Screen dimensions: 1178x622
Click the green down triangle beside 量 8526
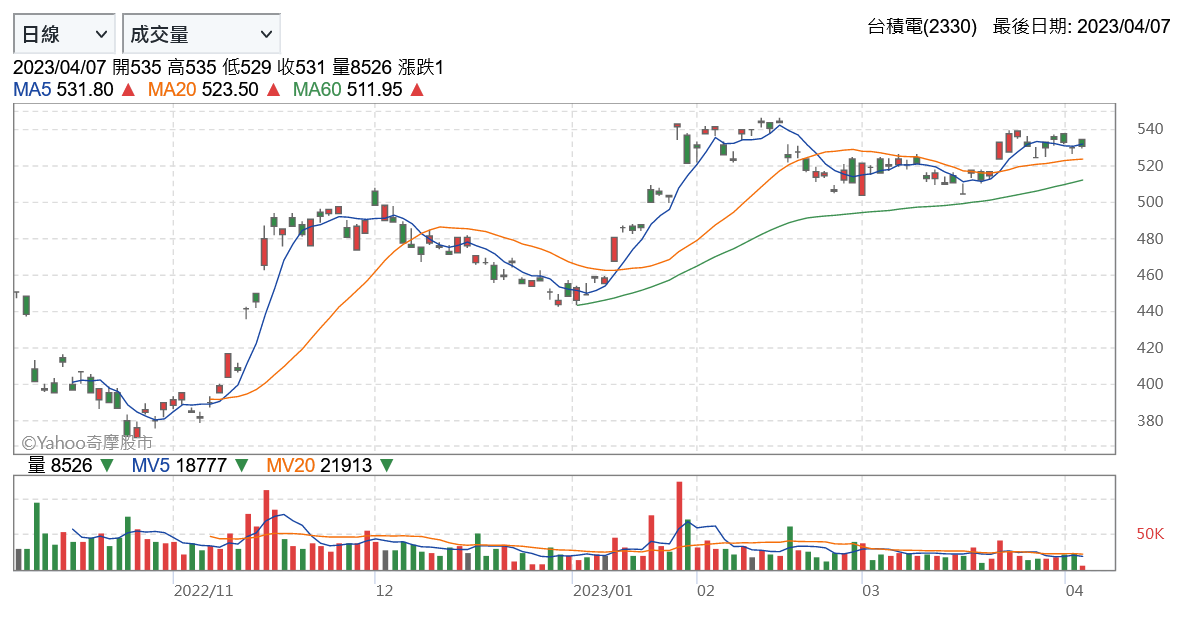tap(107, 466)
